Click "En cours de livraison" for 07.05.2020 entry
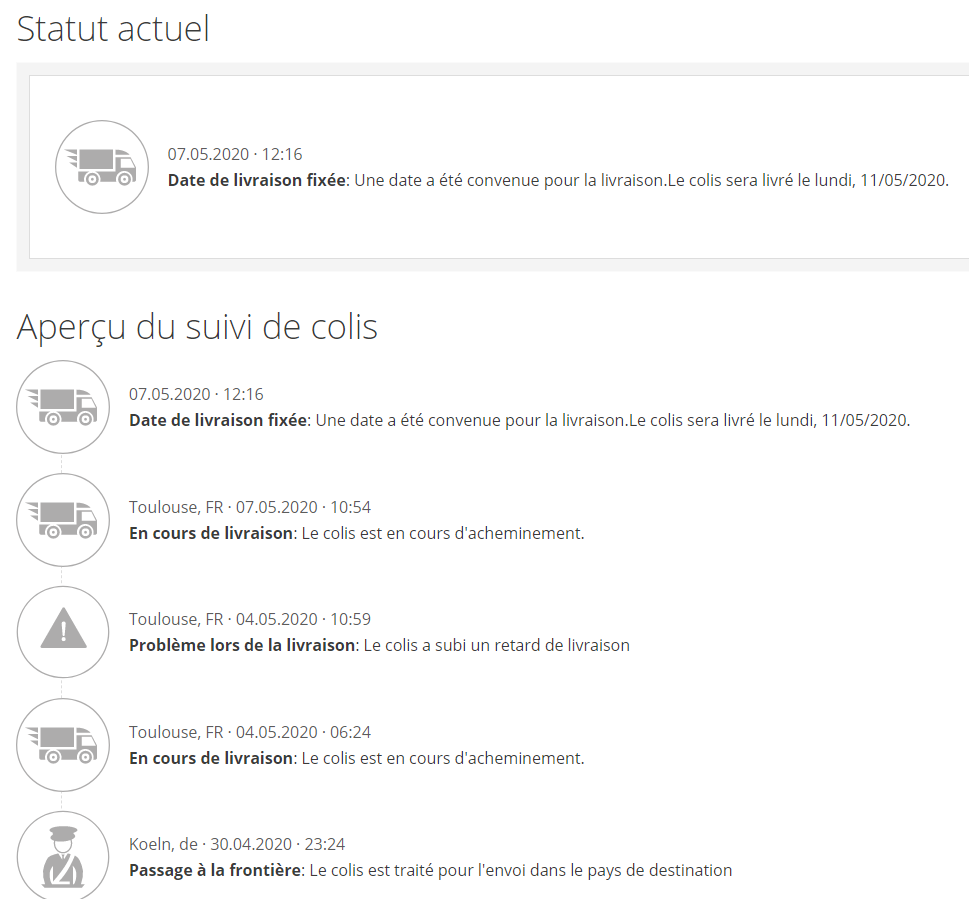Viewport: 969px width, 899px height. pos(210,533)
